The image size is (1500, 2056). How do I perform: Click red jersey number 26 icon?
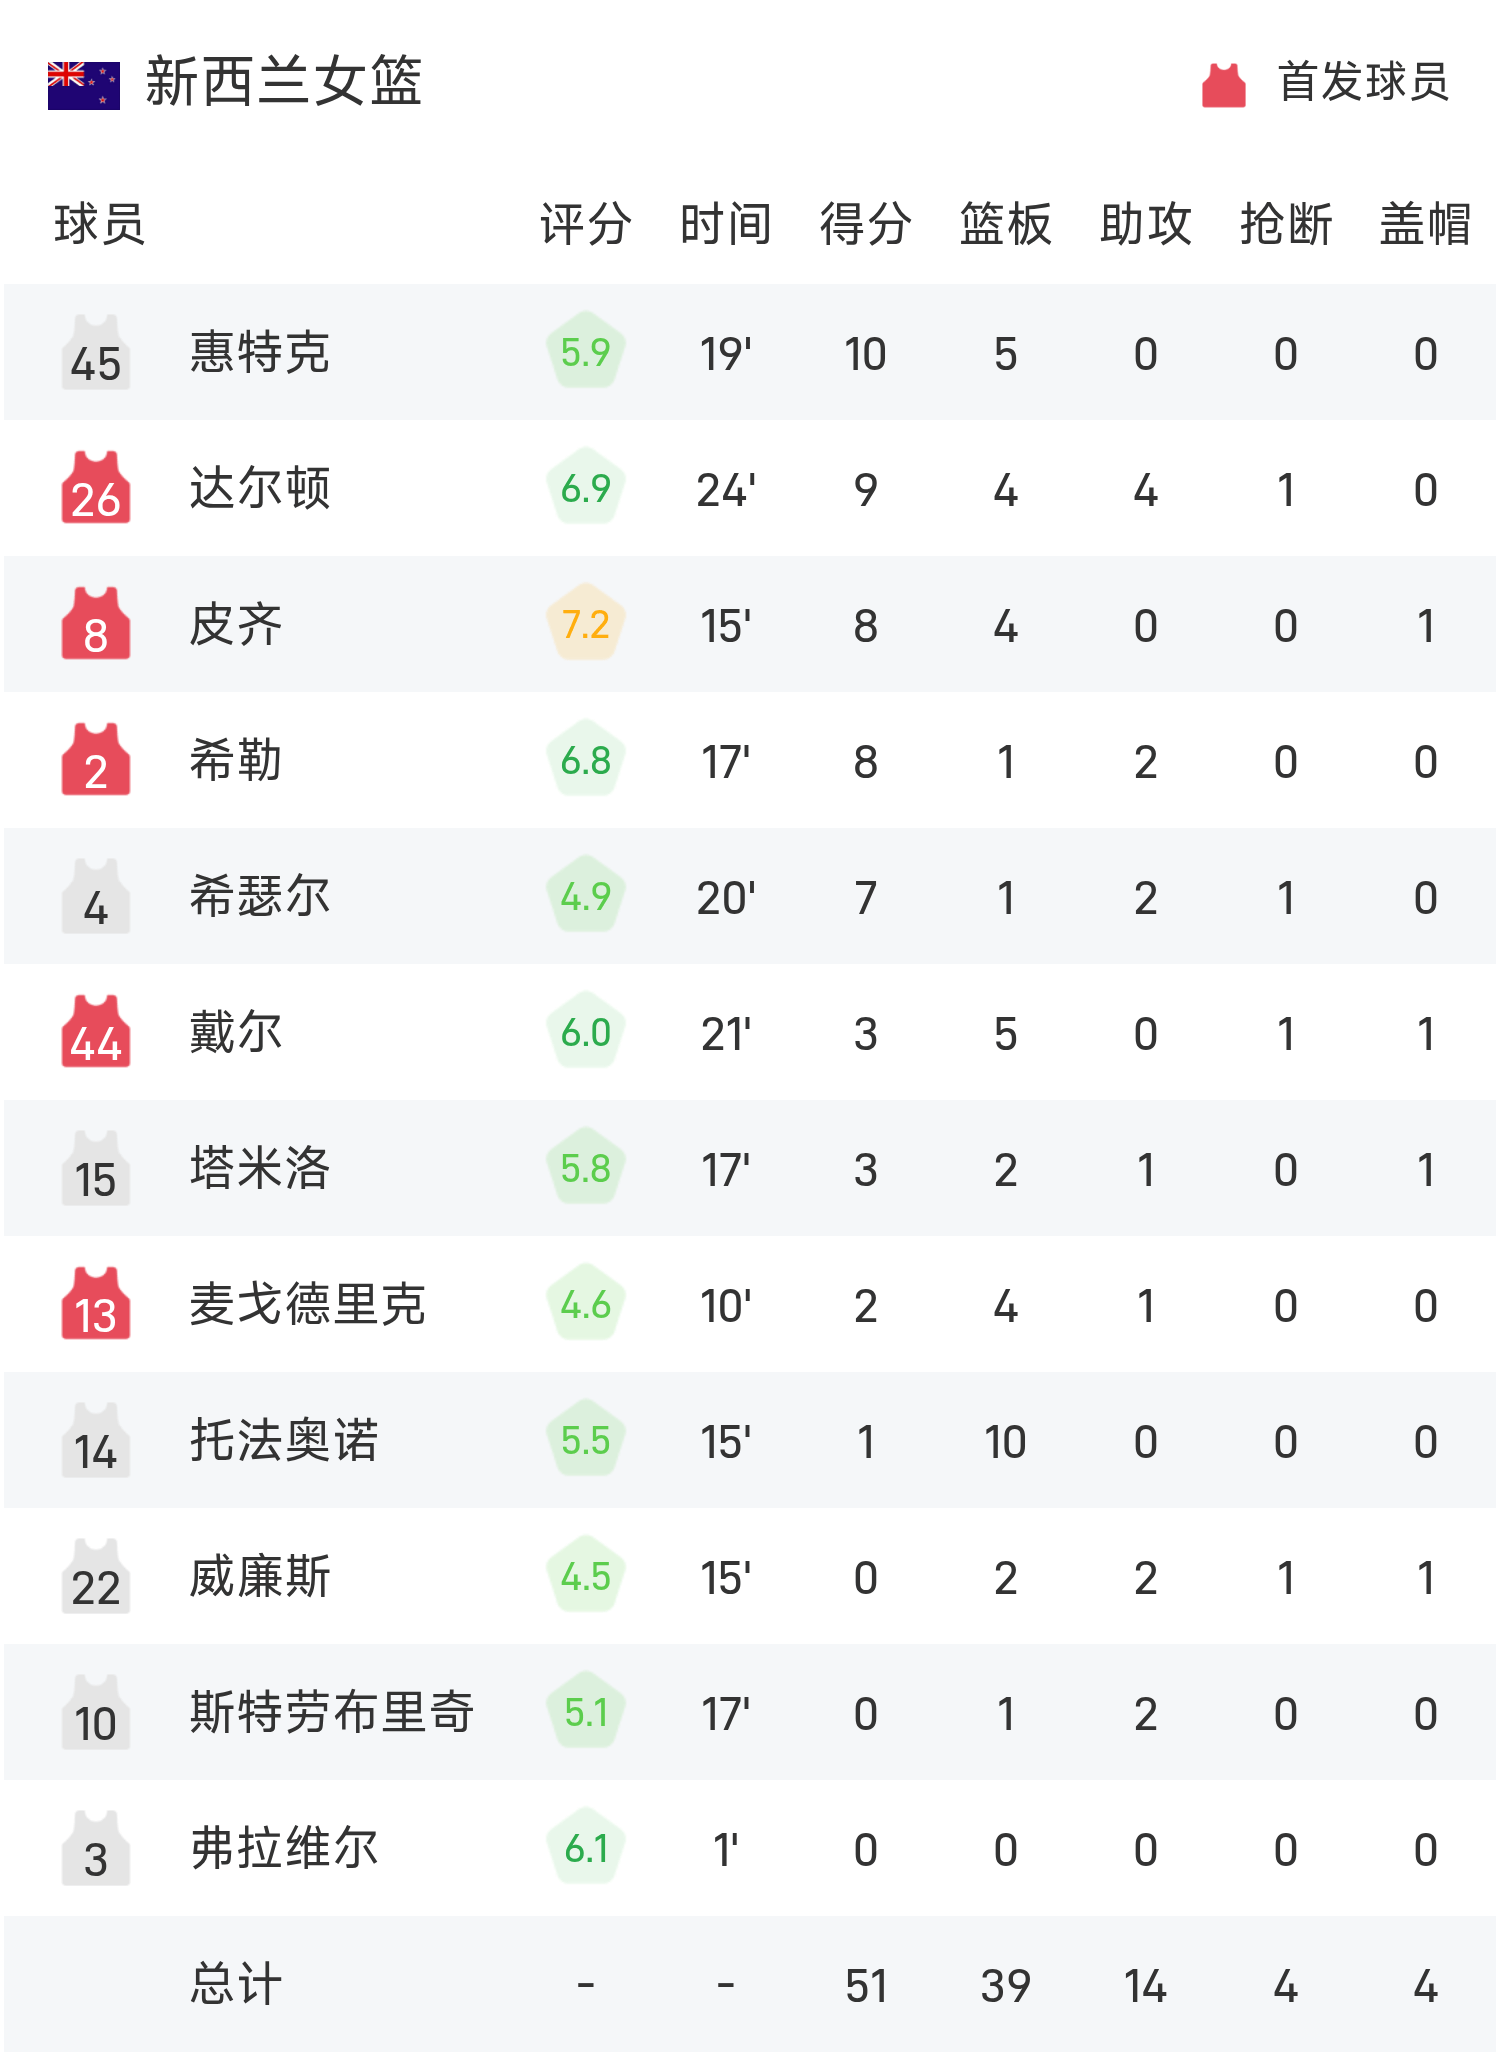click(96, 489)
